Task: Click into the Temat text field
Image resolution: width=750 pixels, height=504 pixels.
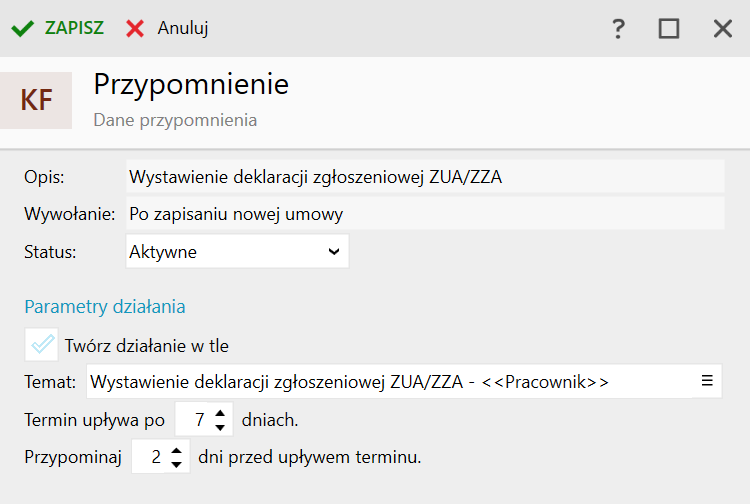Action: point(390,382)
